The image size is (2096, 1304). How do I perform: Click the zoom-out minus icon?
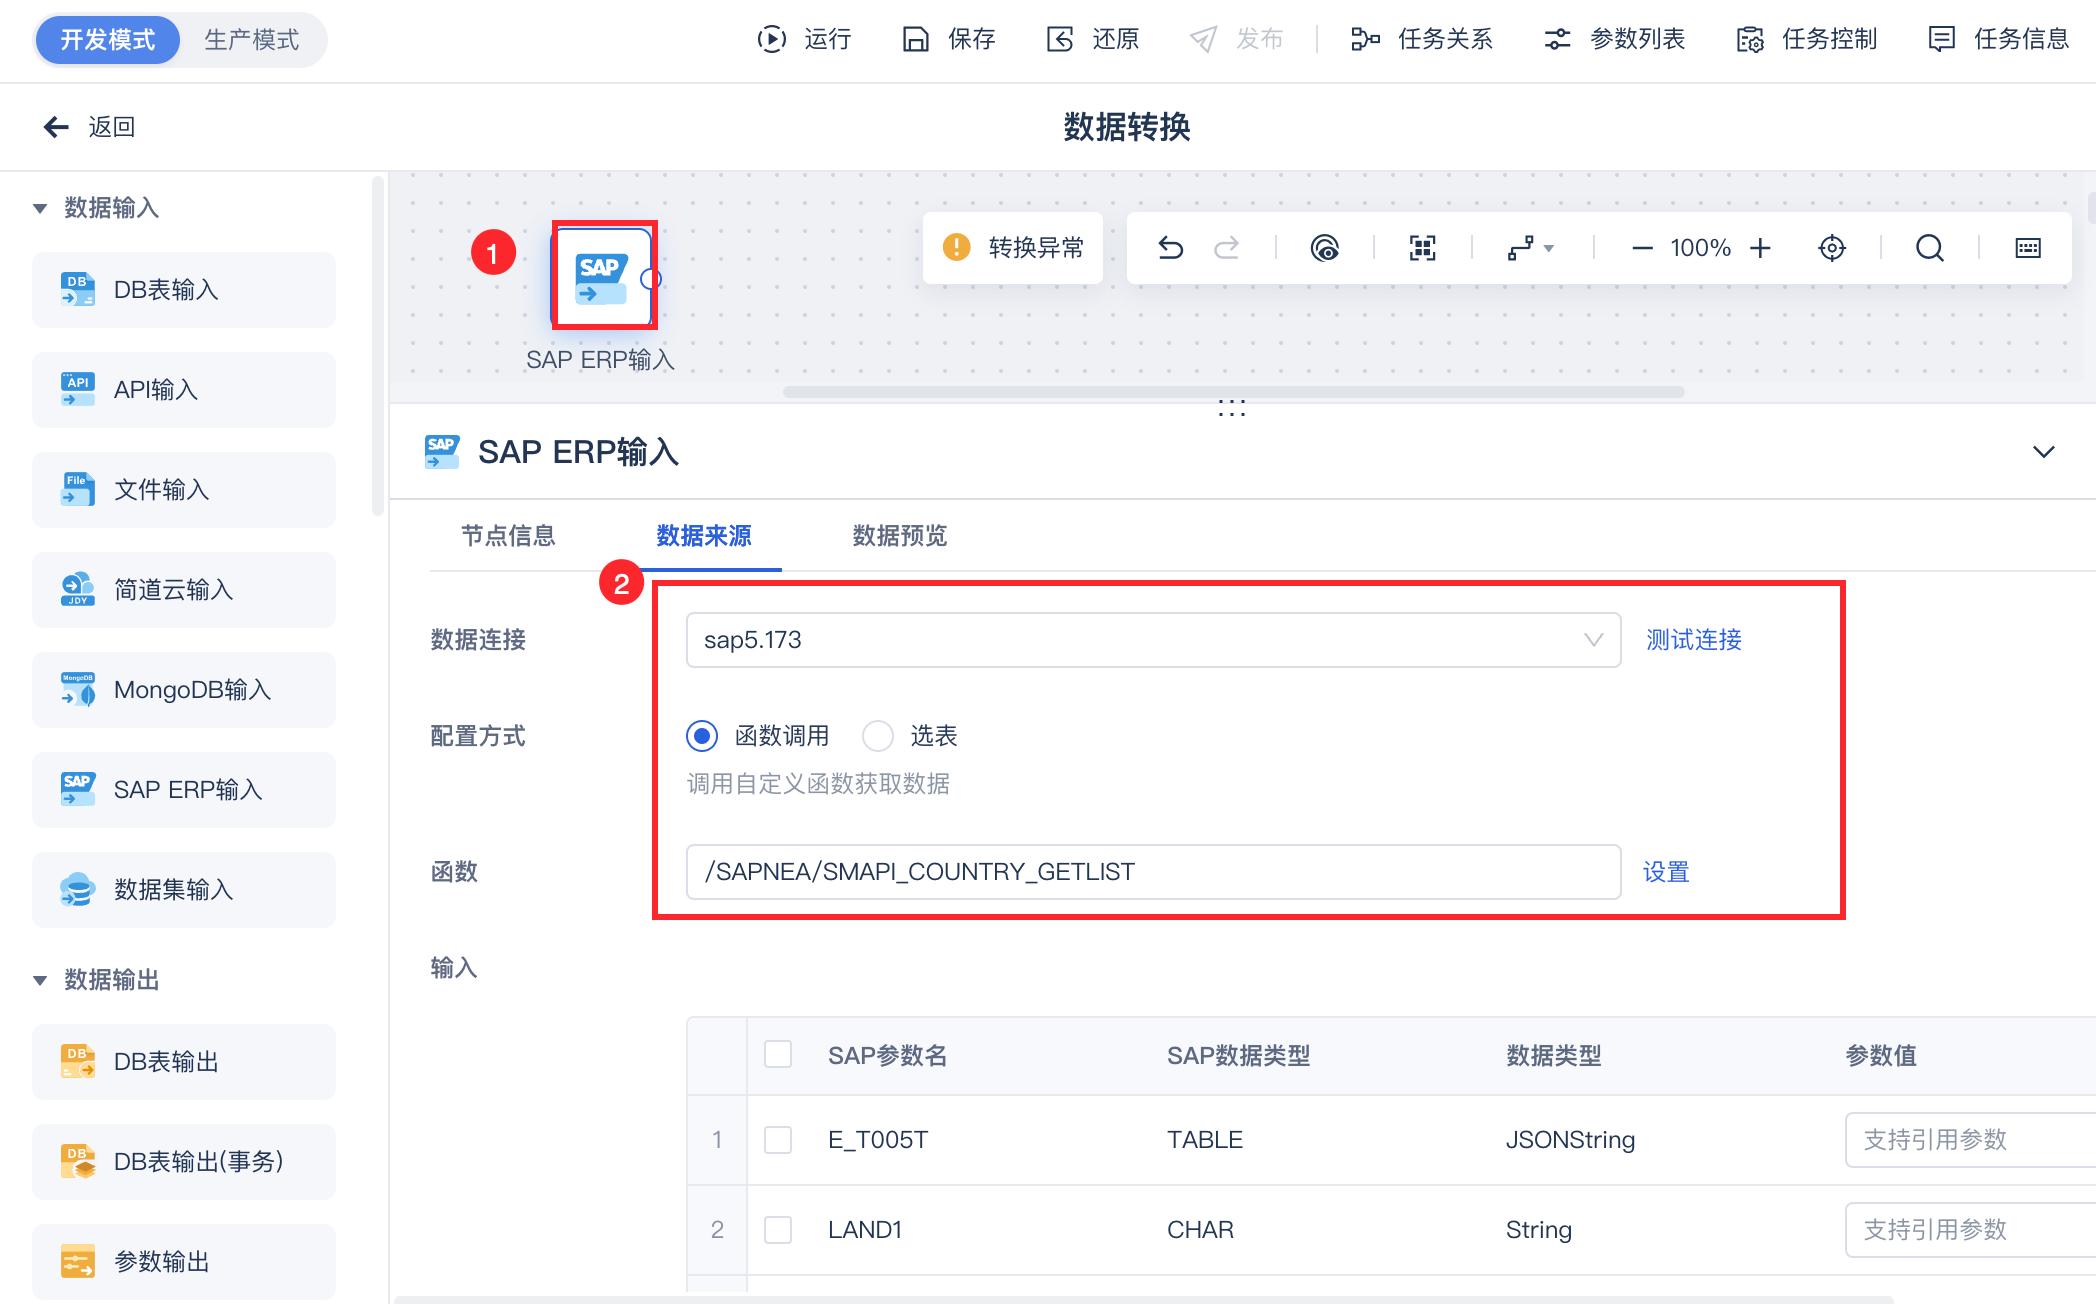coord(1642,248)
